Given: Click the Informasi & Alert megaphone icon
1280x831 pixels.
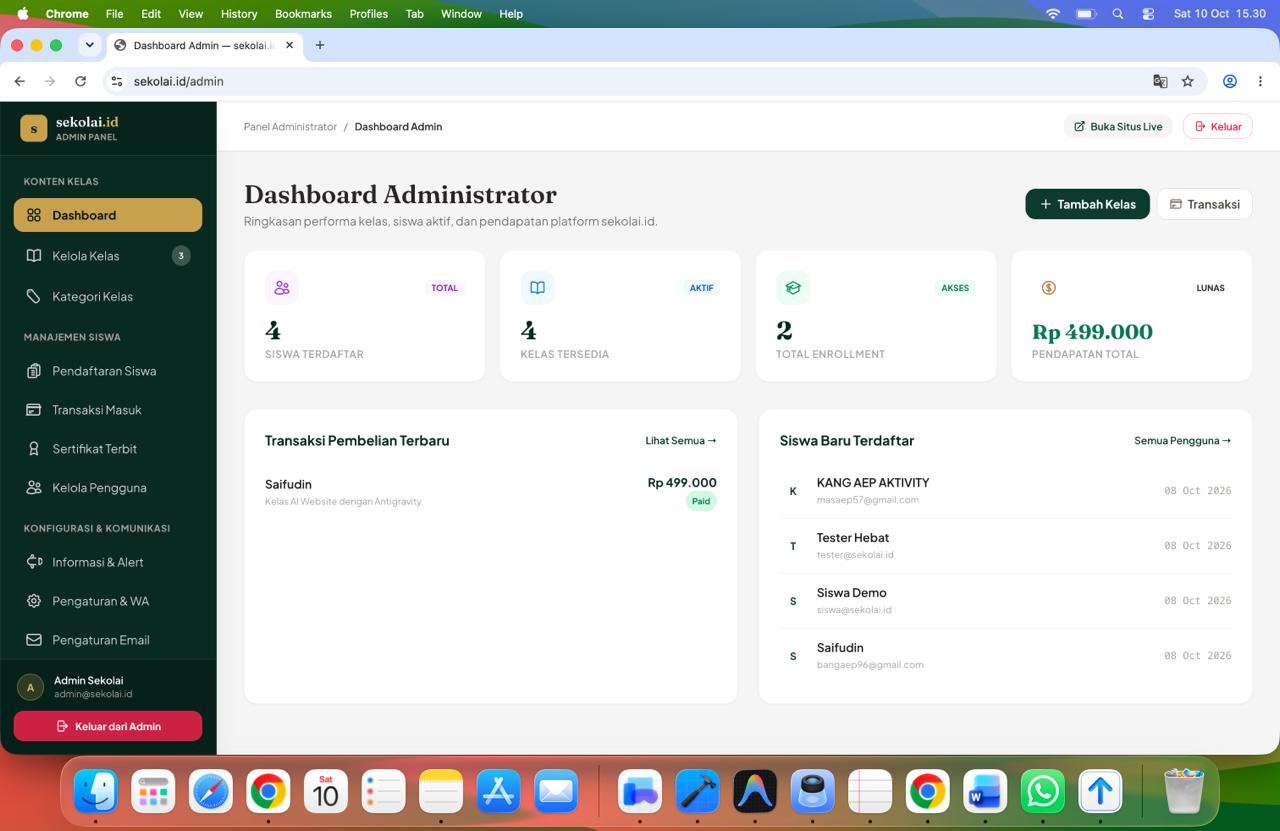Looking at the screenshot, I should [33, 562].
